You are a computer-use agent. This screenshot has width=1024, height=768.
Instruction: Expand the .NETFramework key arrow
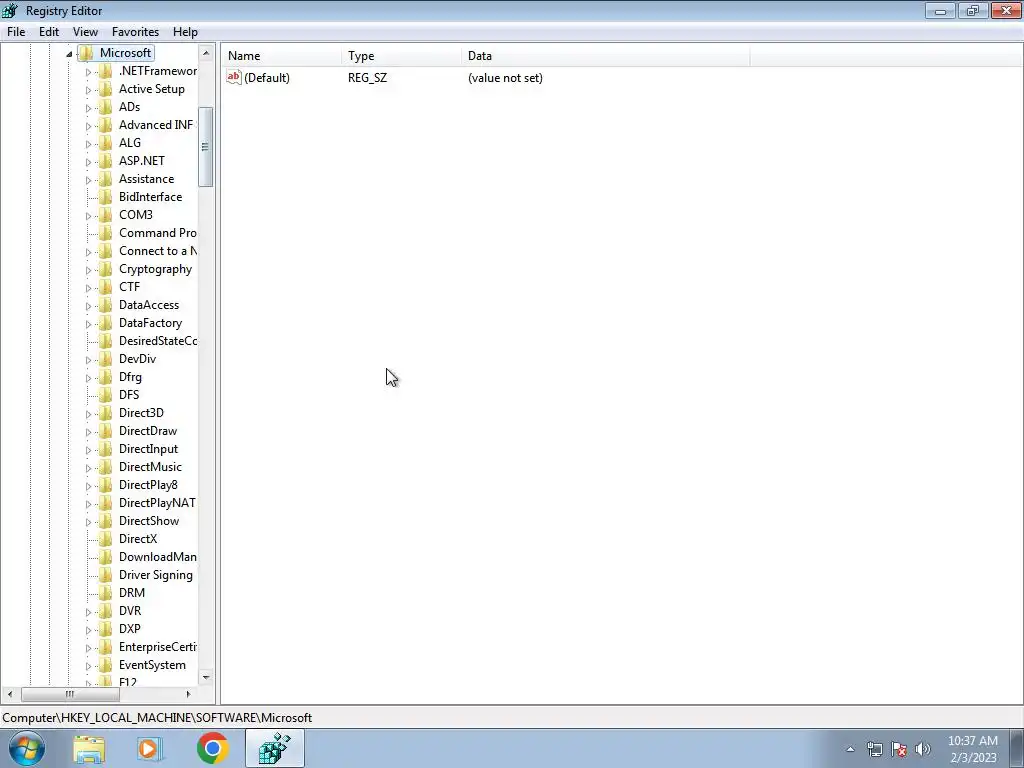[x=88, y=72]
